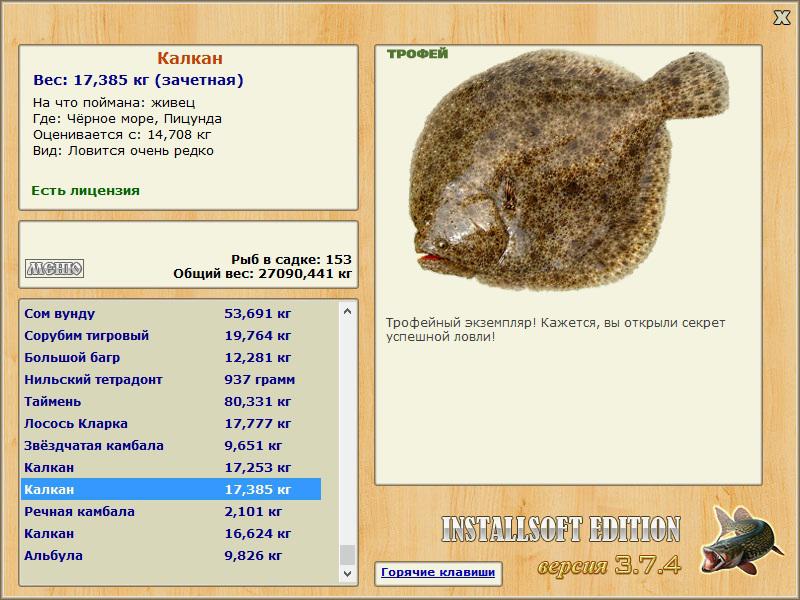Select Альбула 9,826 кг entry
Viewport: 800px width, 600px height.
tap(171, 555)
